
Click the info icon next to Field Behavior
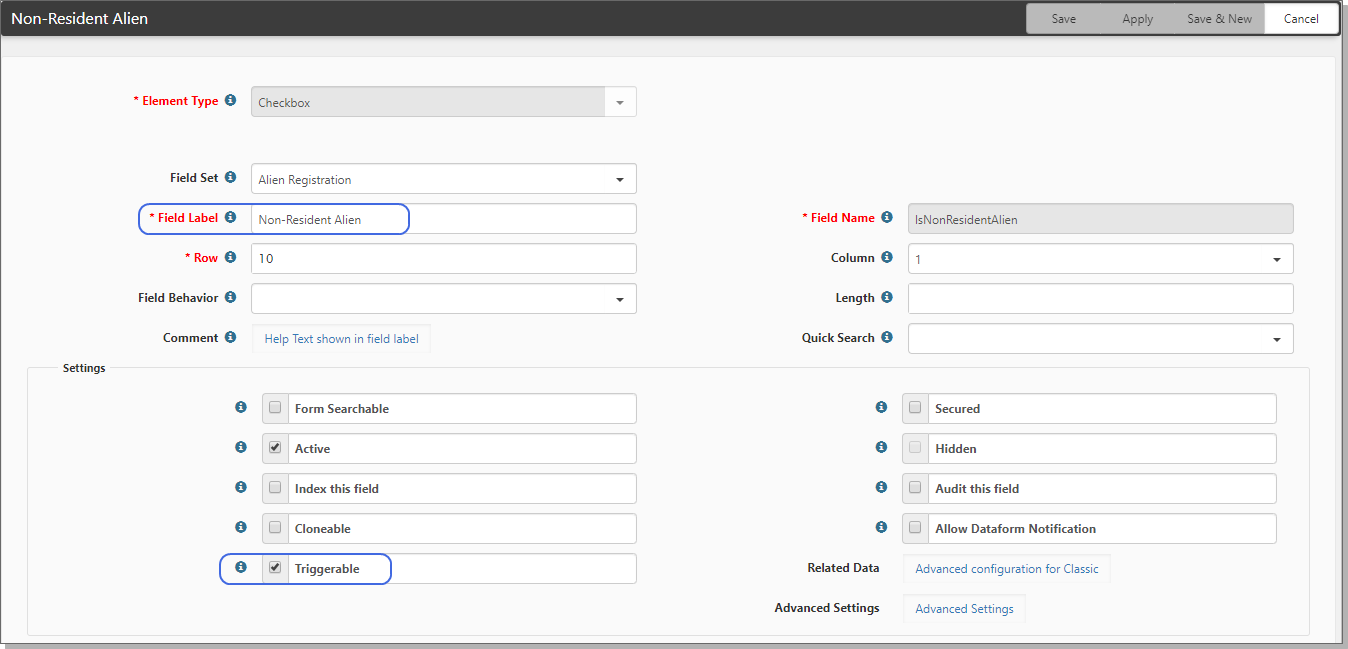point(231,298)
